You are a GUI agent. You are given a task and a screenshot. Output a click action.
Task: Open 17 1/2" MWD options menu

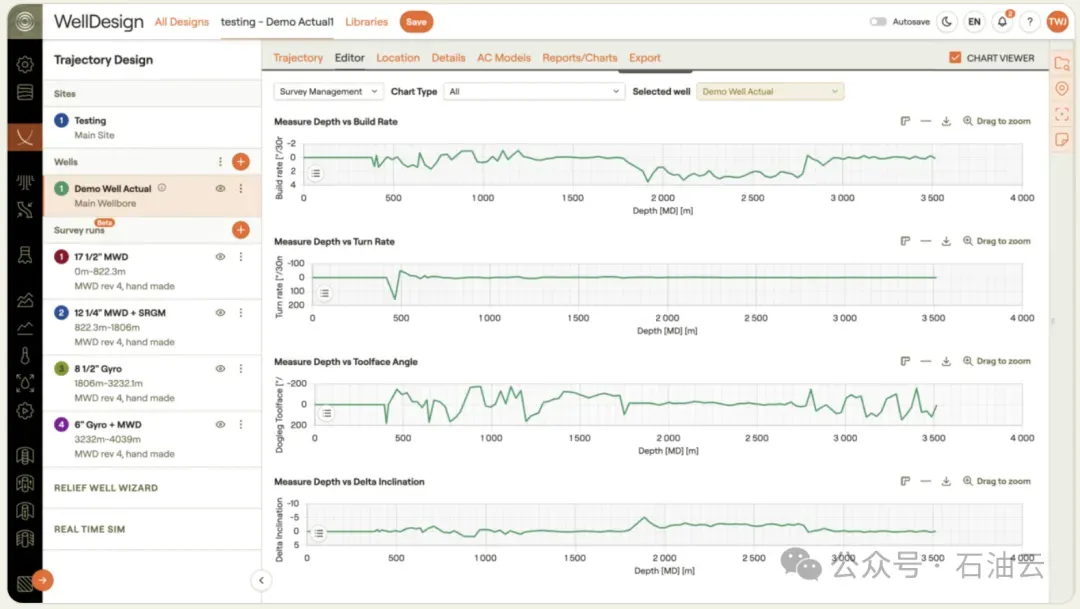point(241,257)
